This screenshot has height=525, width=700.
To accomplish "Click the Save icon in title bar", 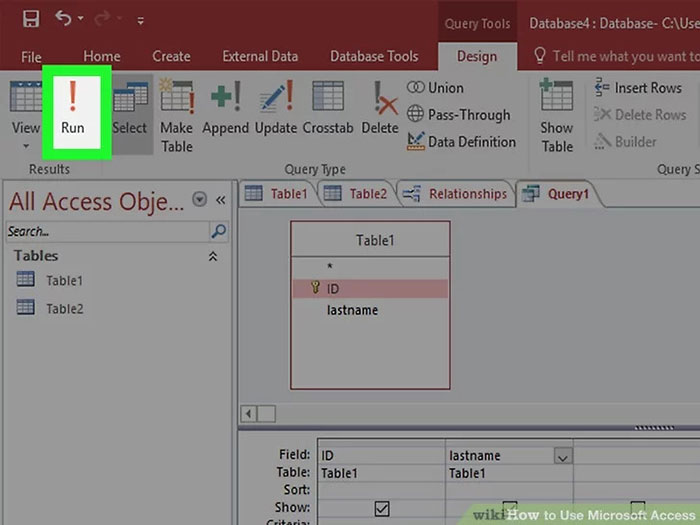I will coord(31,19).
